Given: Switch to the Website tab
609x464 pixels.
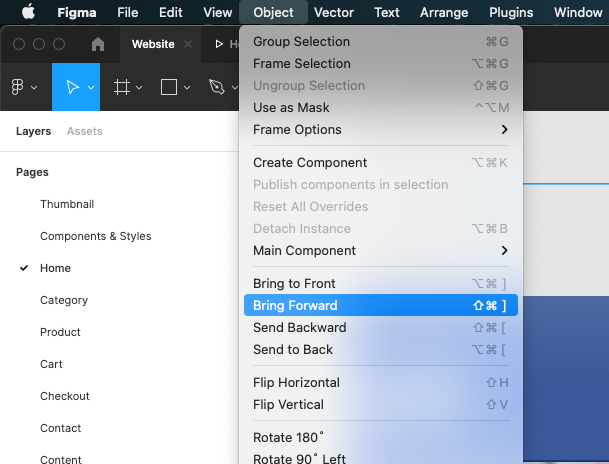Looking at the screenshot, I should point(153,44).
